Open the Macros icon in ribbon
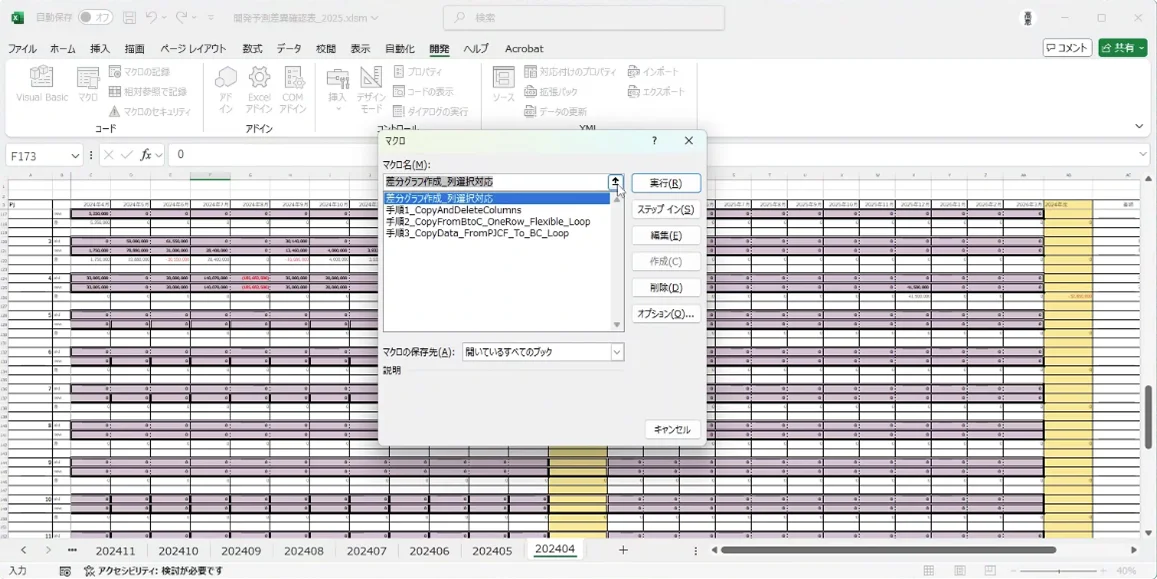The width and height of the screenshot is (1157, 579). (88, 79)
